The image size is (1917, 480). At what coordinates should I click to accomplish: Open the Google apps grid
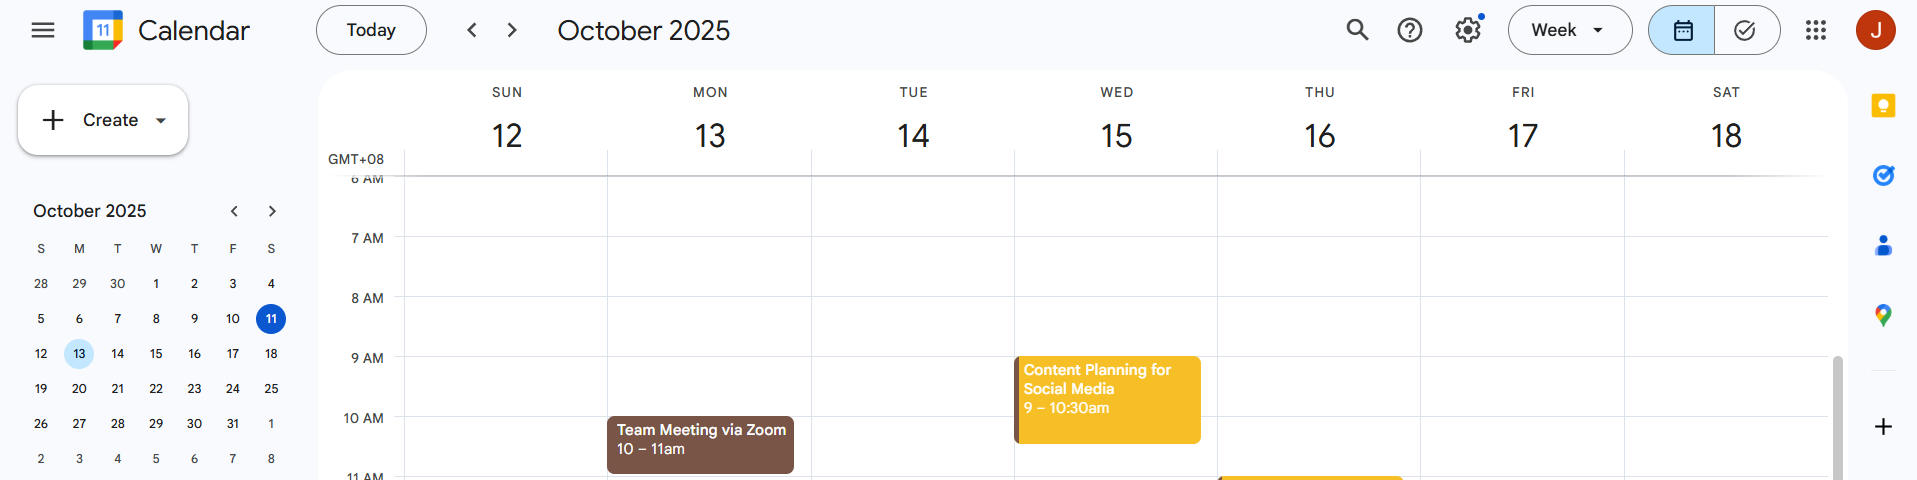coord(1816,30)
